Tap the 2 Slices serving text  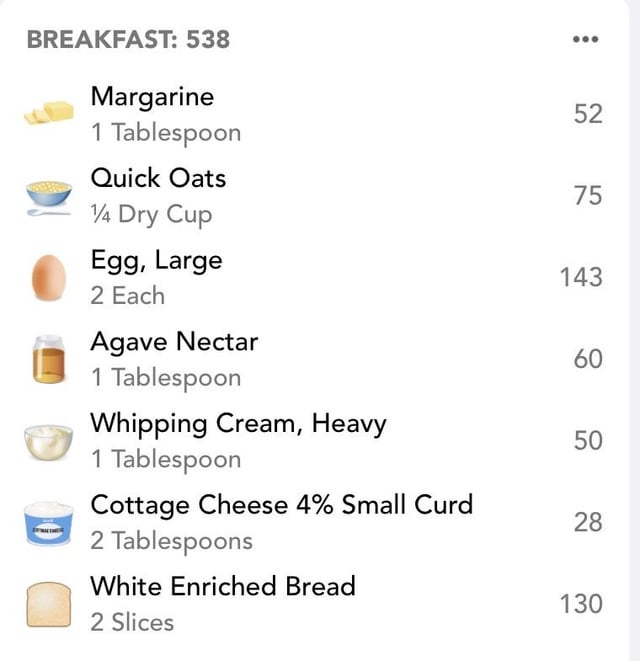click(x=132, y=622)
